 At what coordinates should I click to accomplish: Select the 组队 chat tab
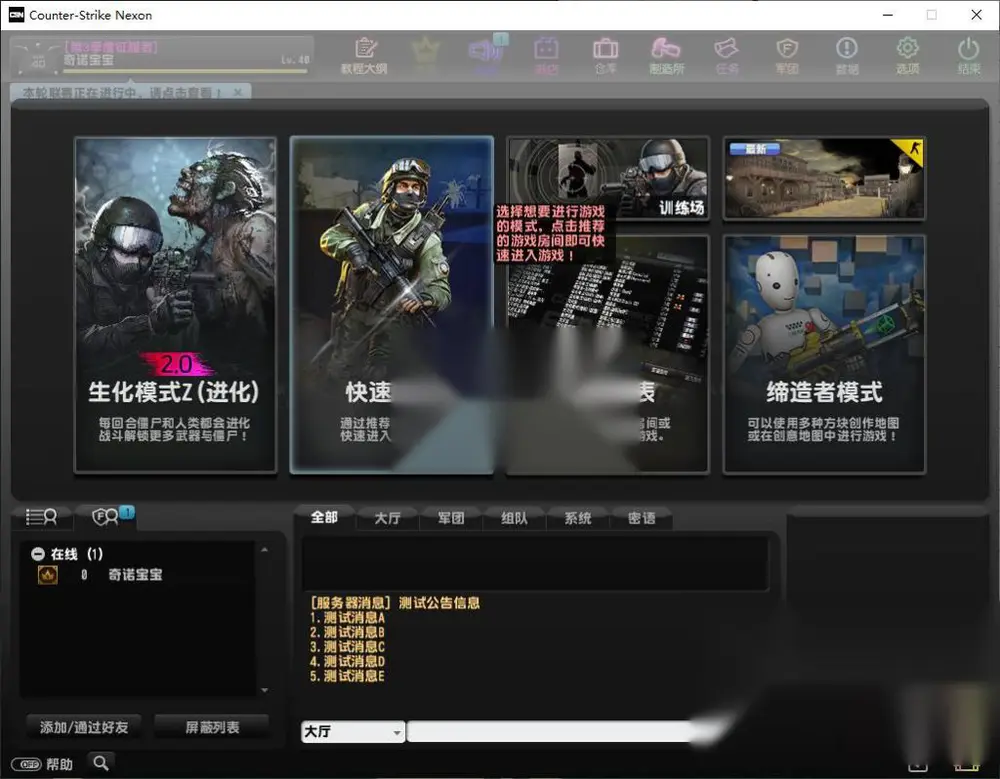coord(514,518)
